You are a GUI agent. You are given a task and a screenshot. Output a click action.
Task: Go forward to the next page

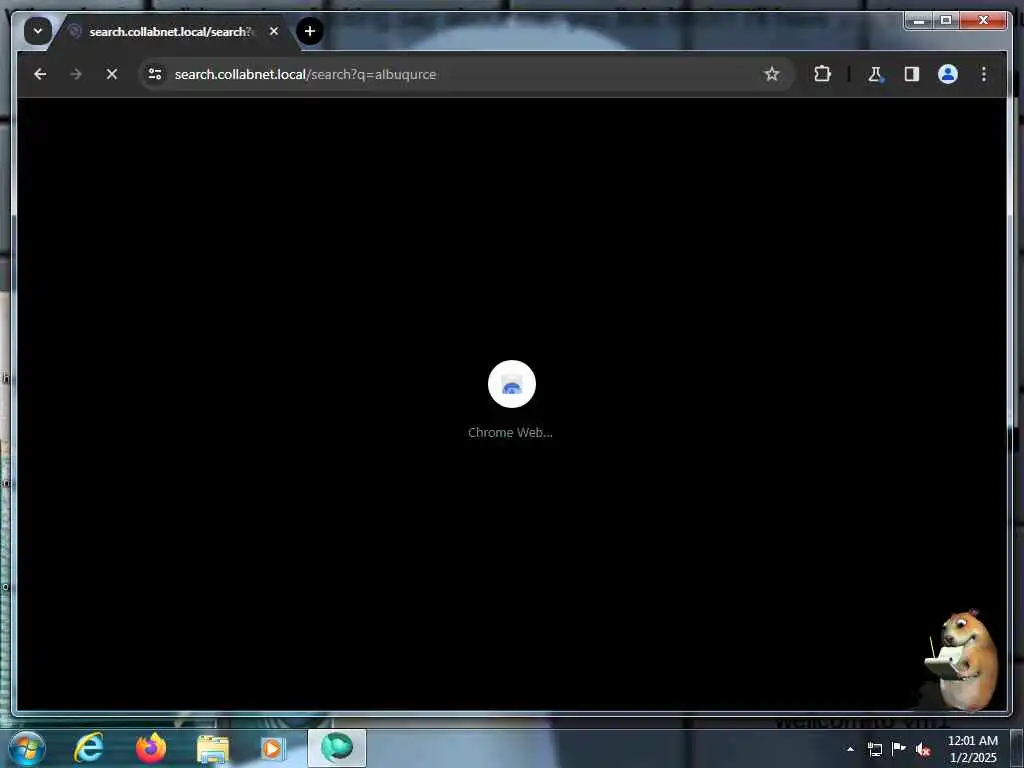pos(76,74)
